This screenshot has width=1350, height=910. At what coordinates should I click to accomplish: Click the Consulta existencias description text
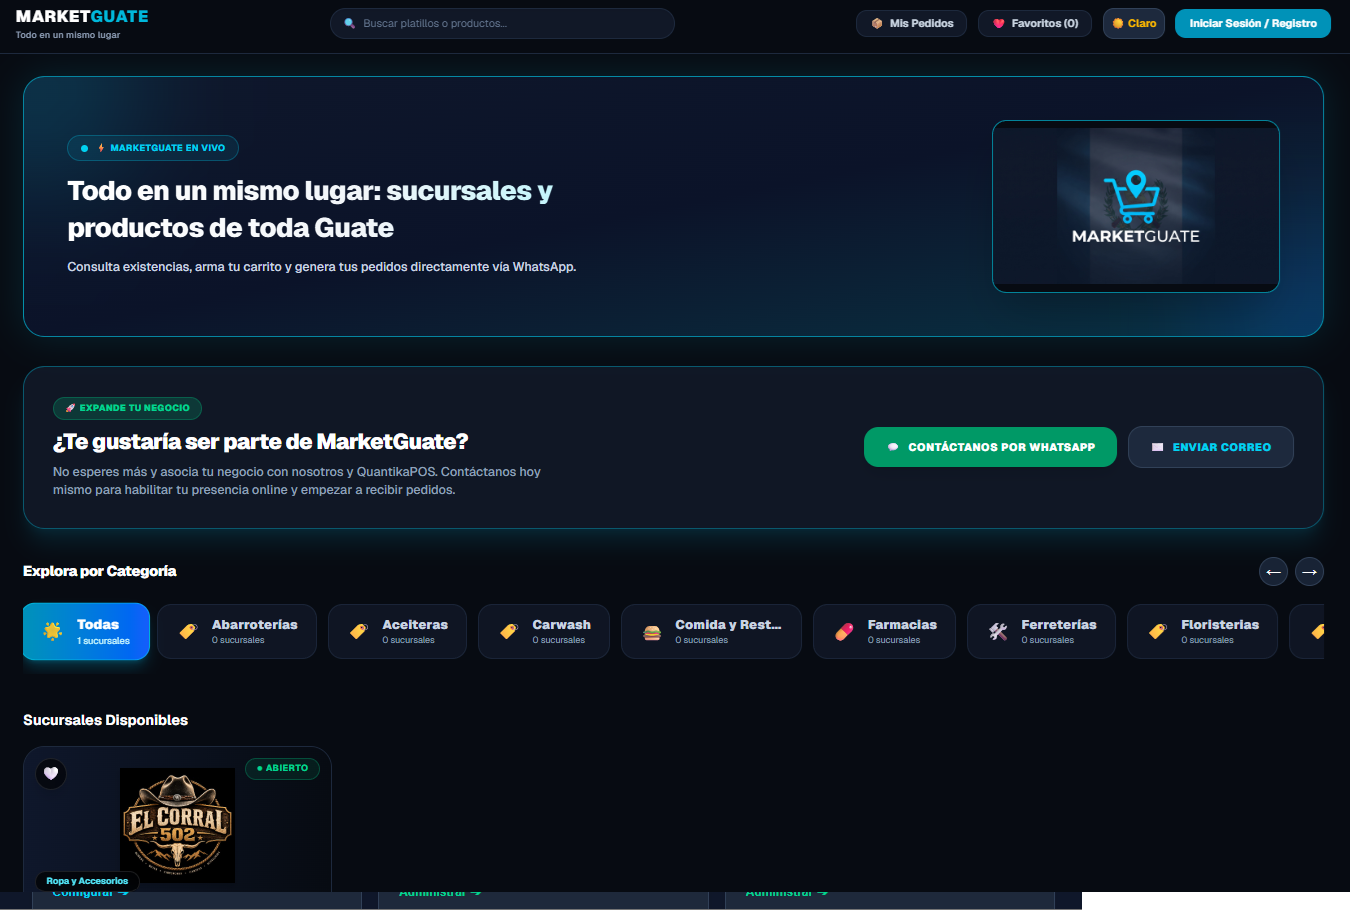coord(322,267)
